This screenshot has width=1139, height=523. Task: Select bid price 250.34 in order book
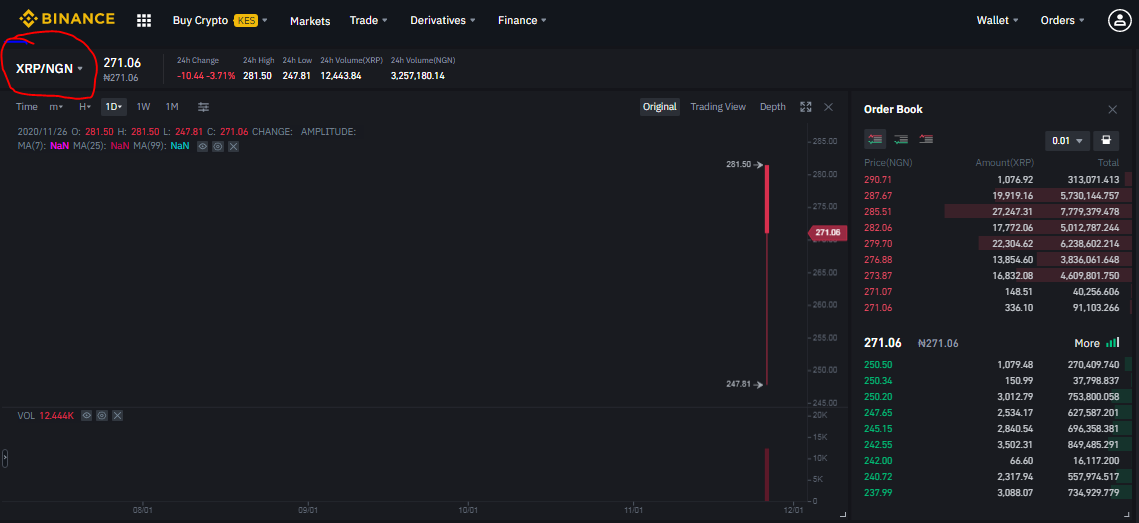click(878, 381)
